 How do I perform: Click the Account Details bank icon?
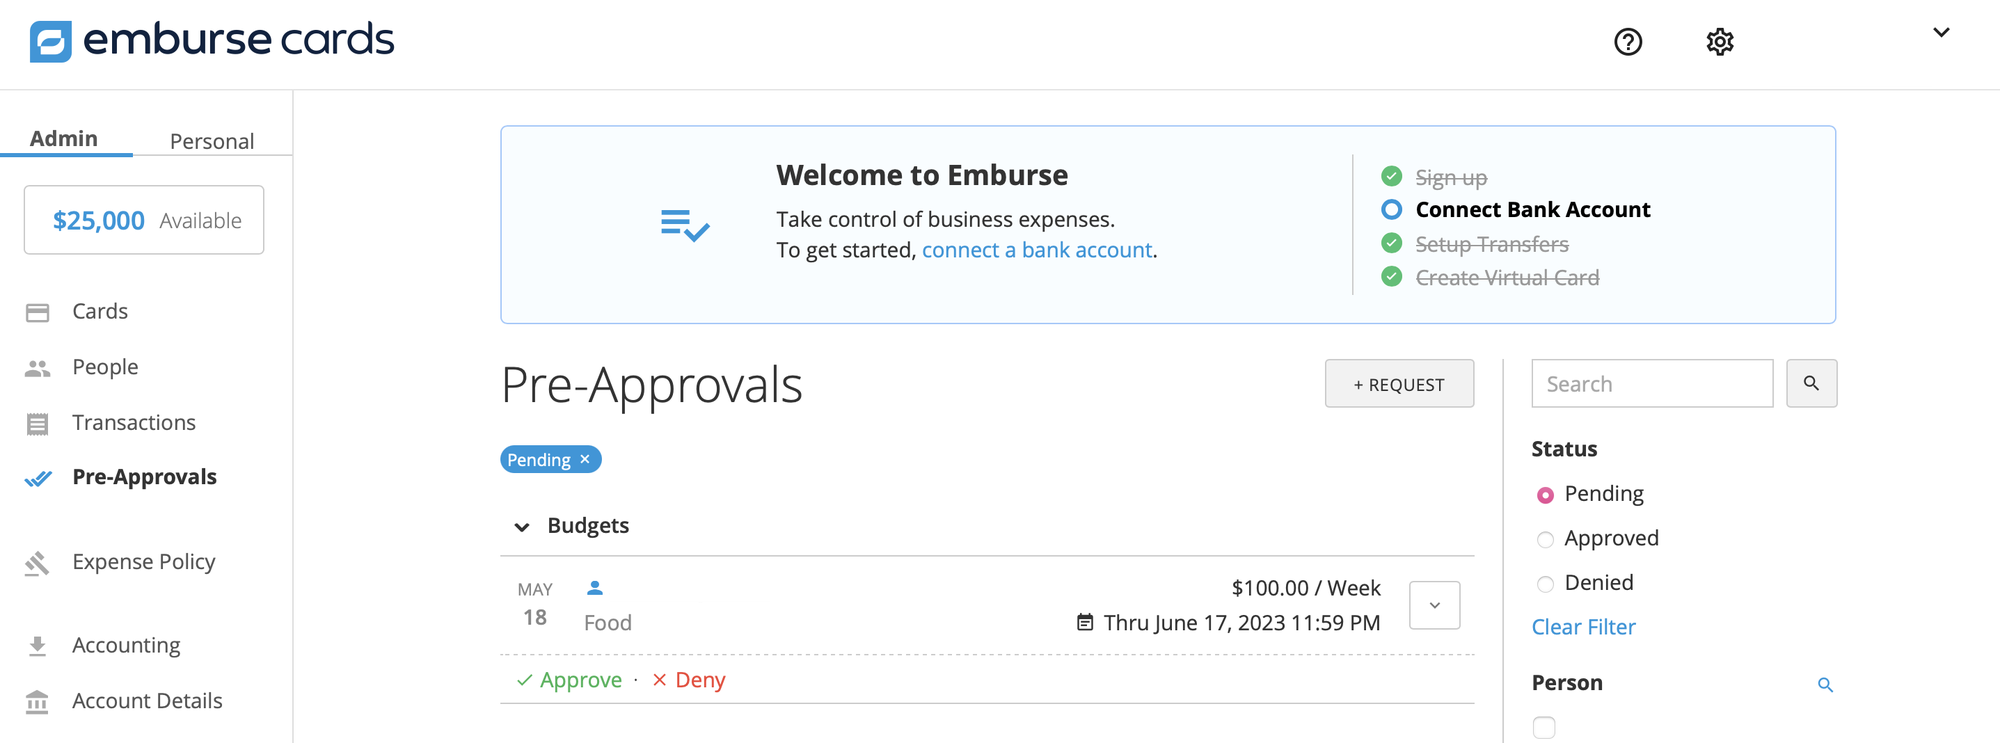39,701
